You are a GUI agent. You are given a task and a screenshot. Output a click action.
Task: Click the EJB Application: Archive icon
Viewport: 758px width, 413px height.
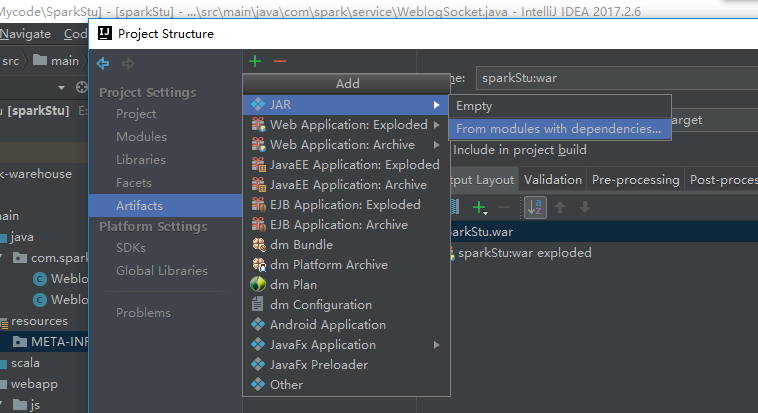(259, 224)
